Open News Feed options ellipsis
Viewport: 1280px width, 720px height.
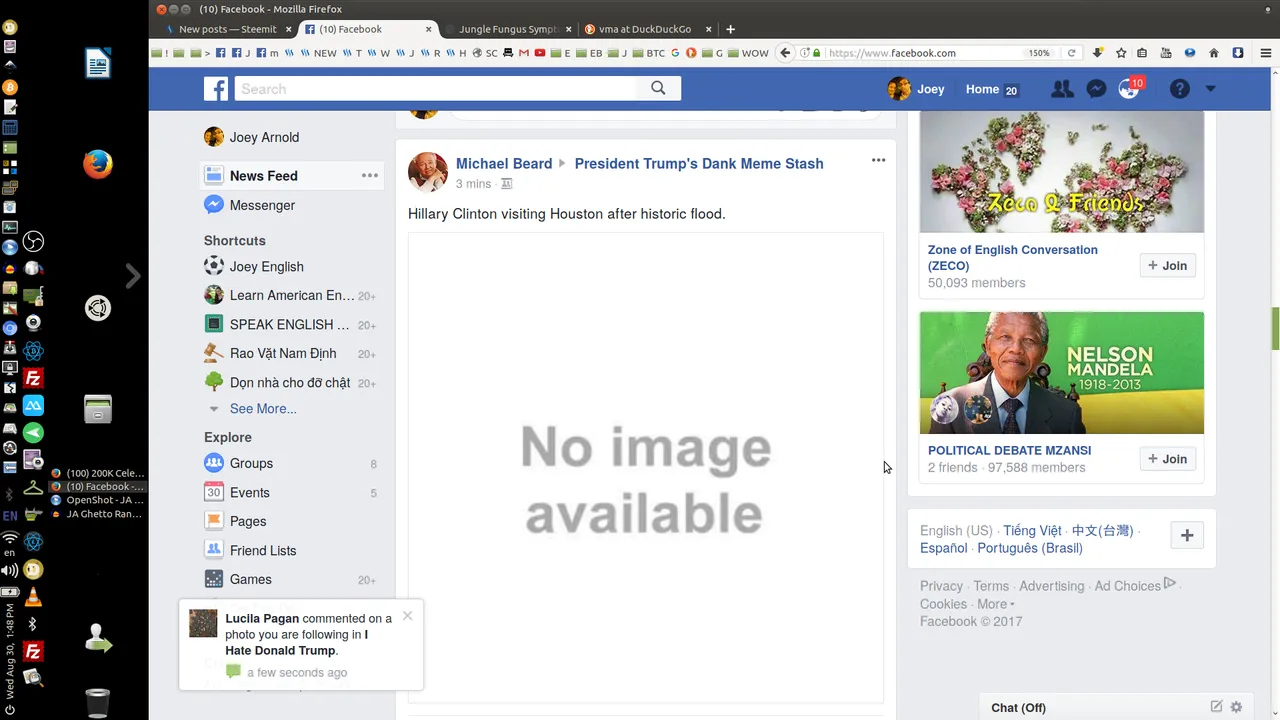pyautogui.click(x=370, y=176)
